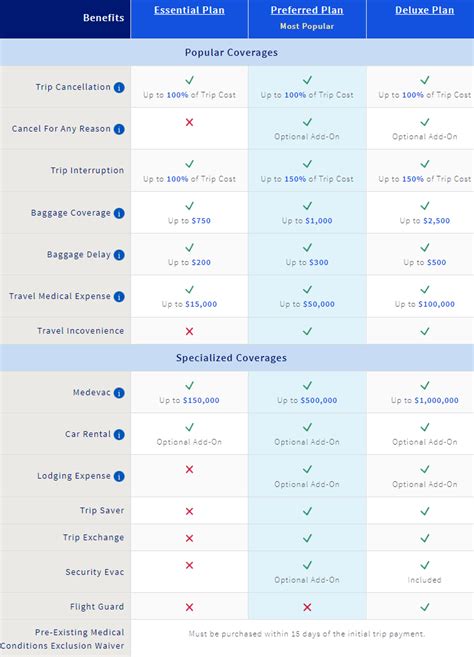Viewport: 474px width, 657px height.
Task: Click red X for Essential Flight Guard
Action: [189, 607]
